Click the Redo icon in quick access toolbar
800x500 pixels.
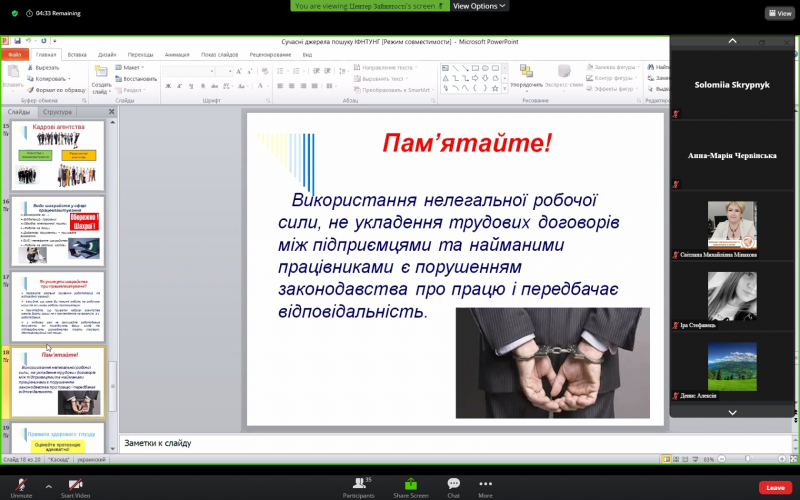click(43, 41)
